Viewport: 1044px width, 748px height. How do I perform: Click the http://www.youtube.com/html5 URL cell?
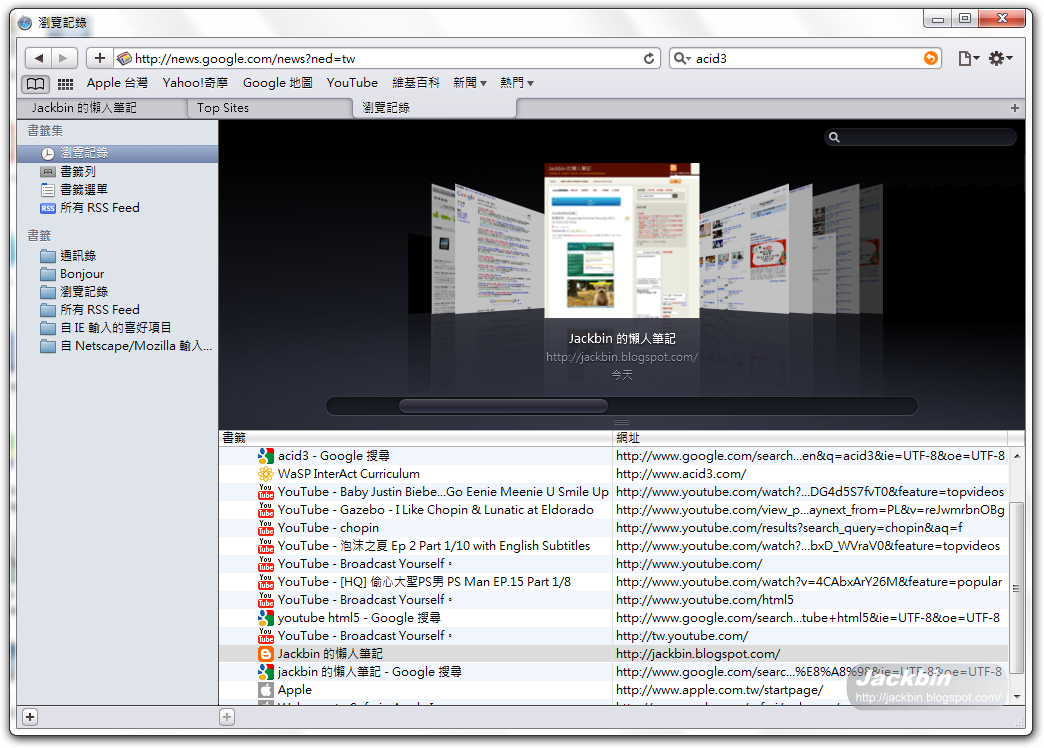[x=810, y=599]
